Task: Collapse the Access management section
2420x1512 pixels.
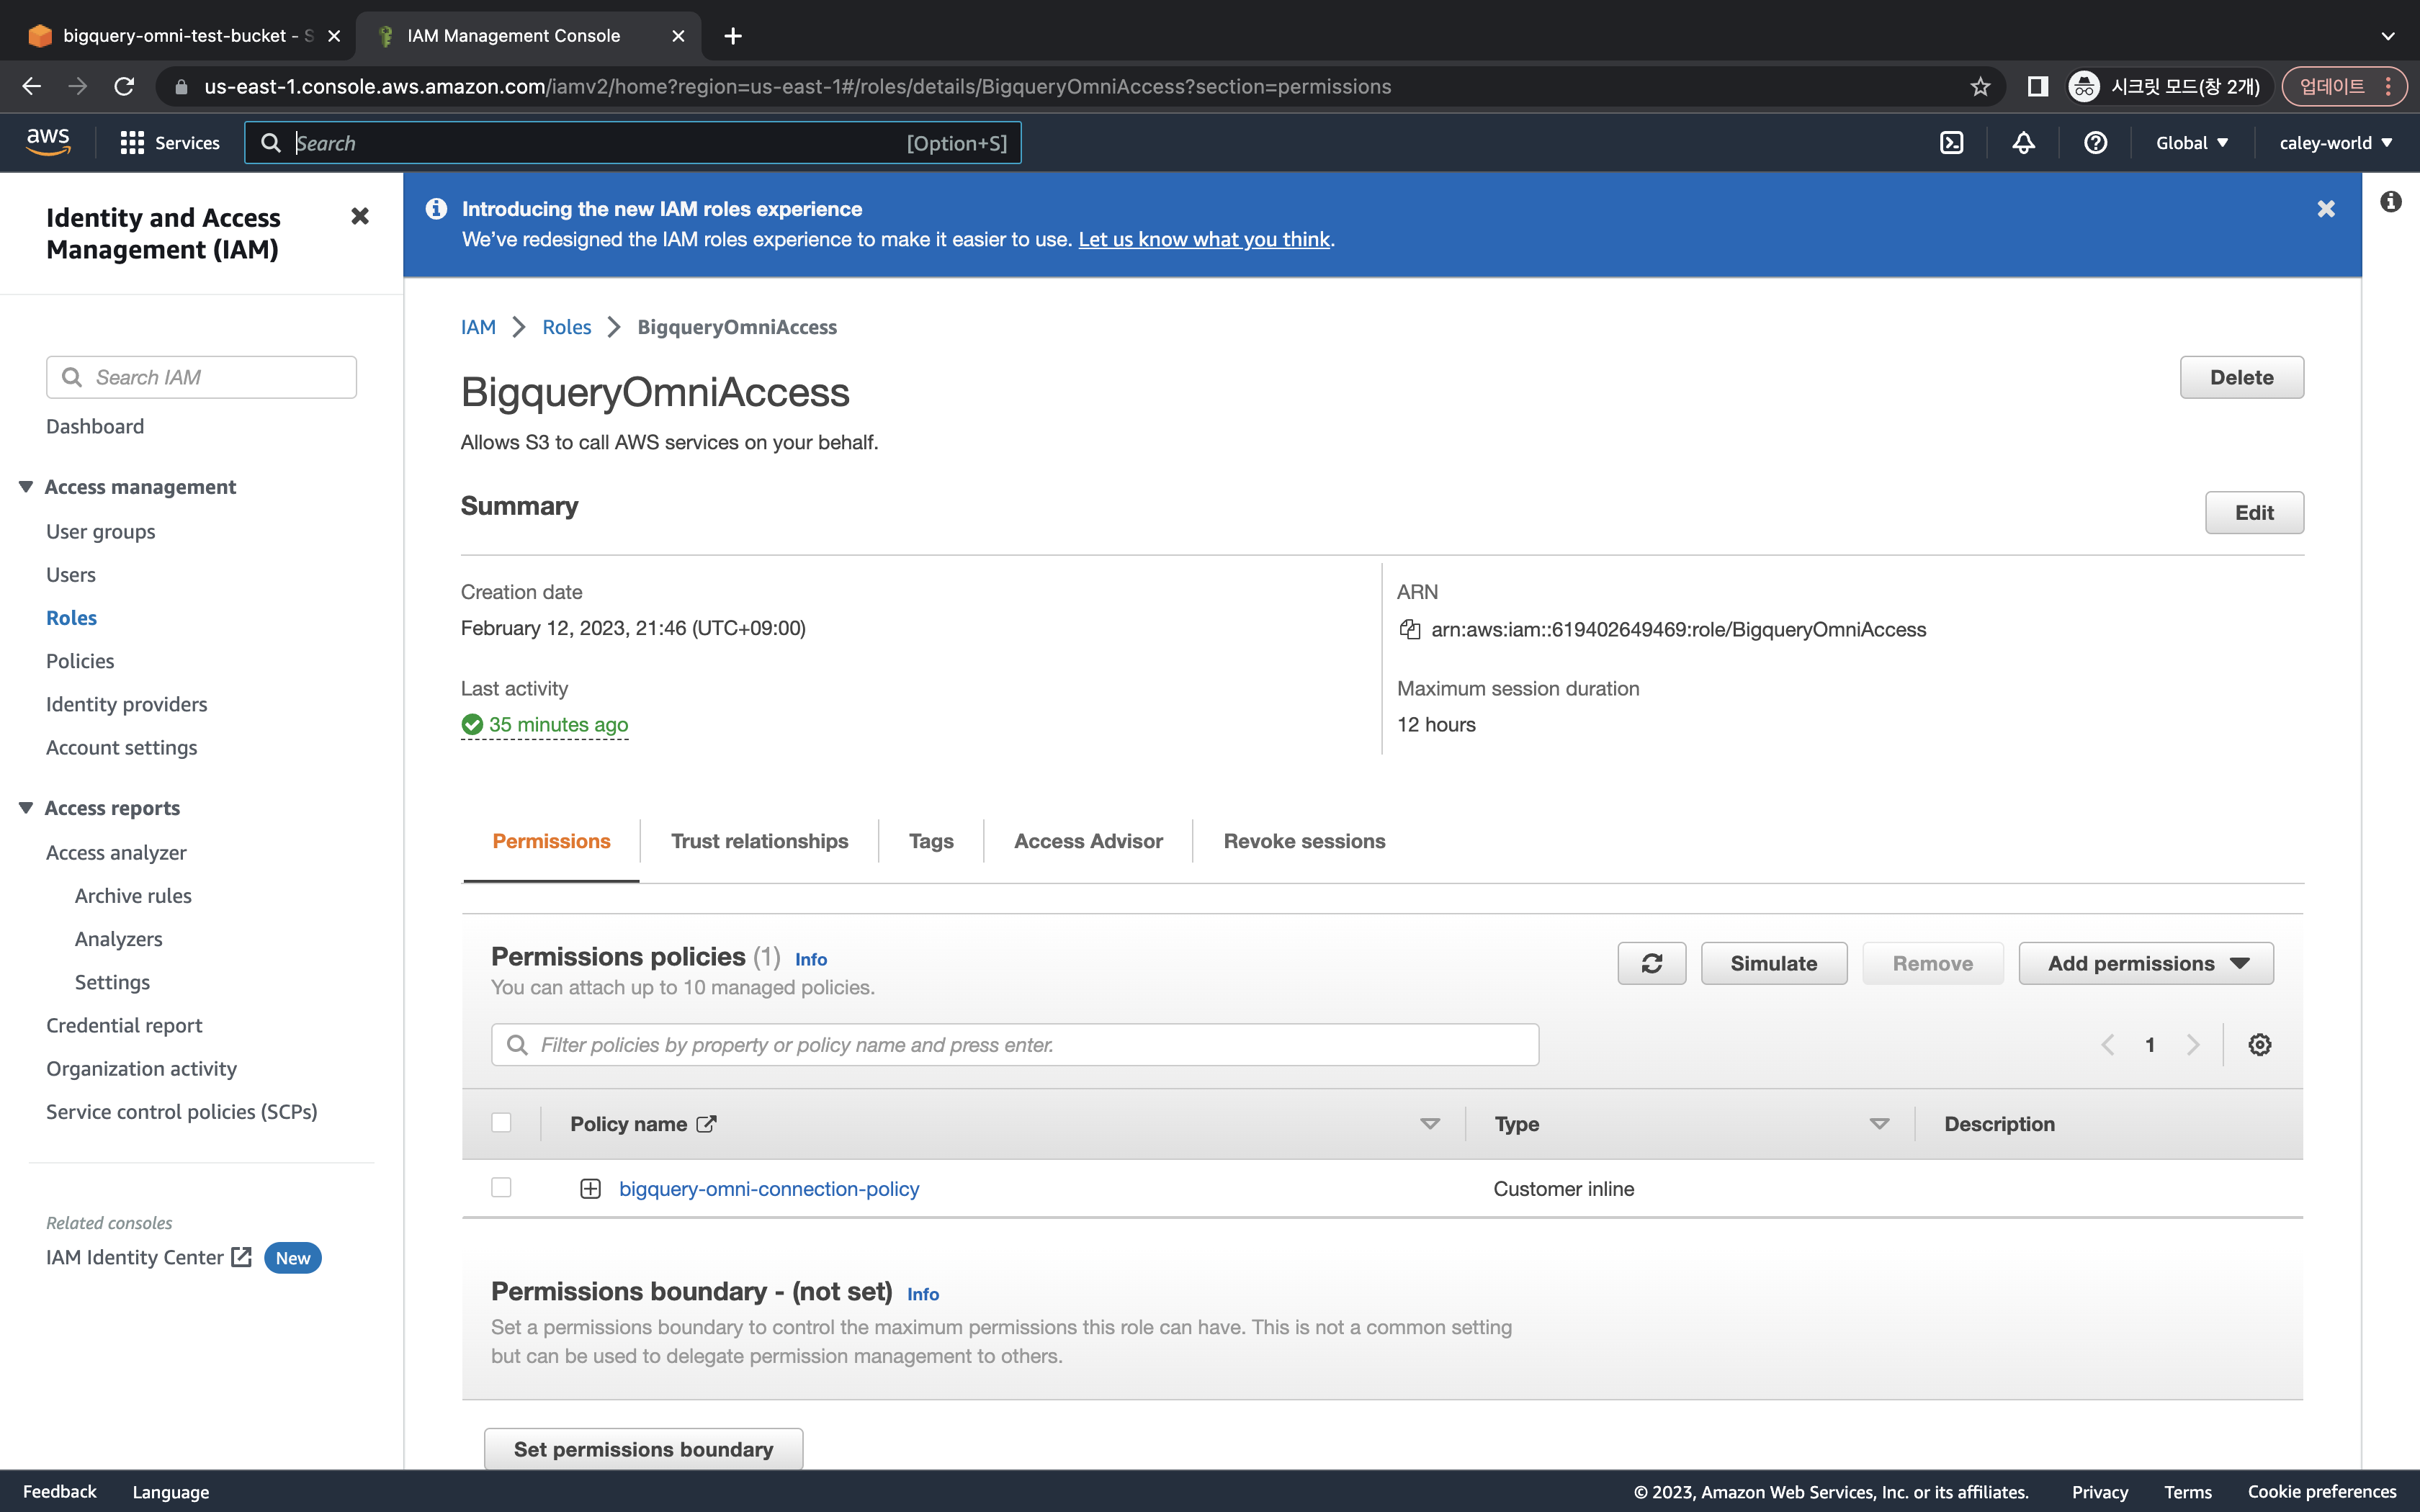Action: [x=26, y=487]
